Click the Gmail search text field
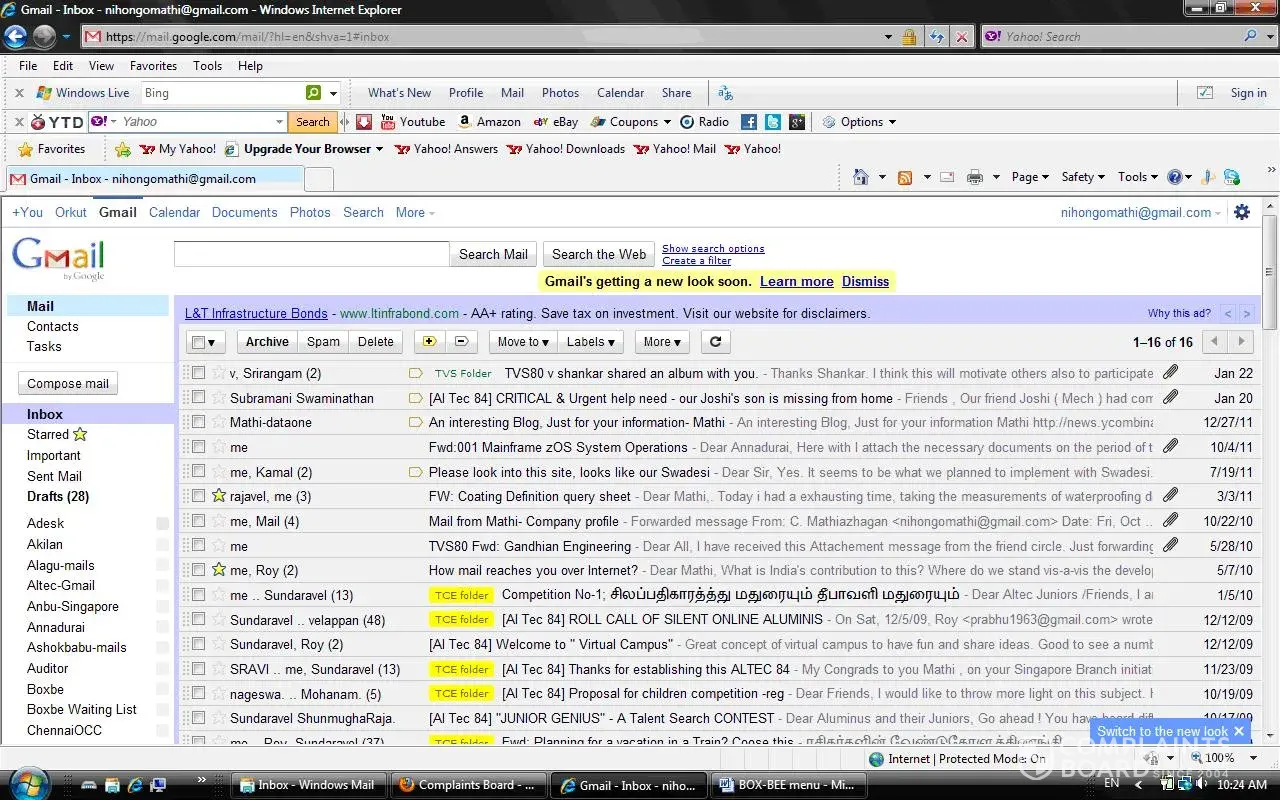Screen dimensions: 1280x800 311,254
